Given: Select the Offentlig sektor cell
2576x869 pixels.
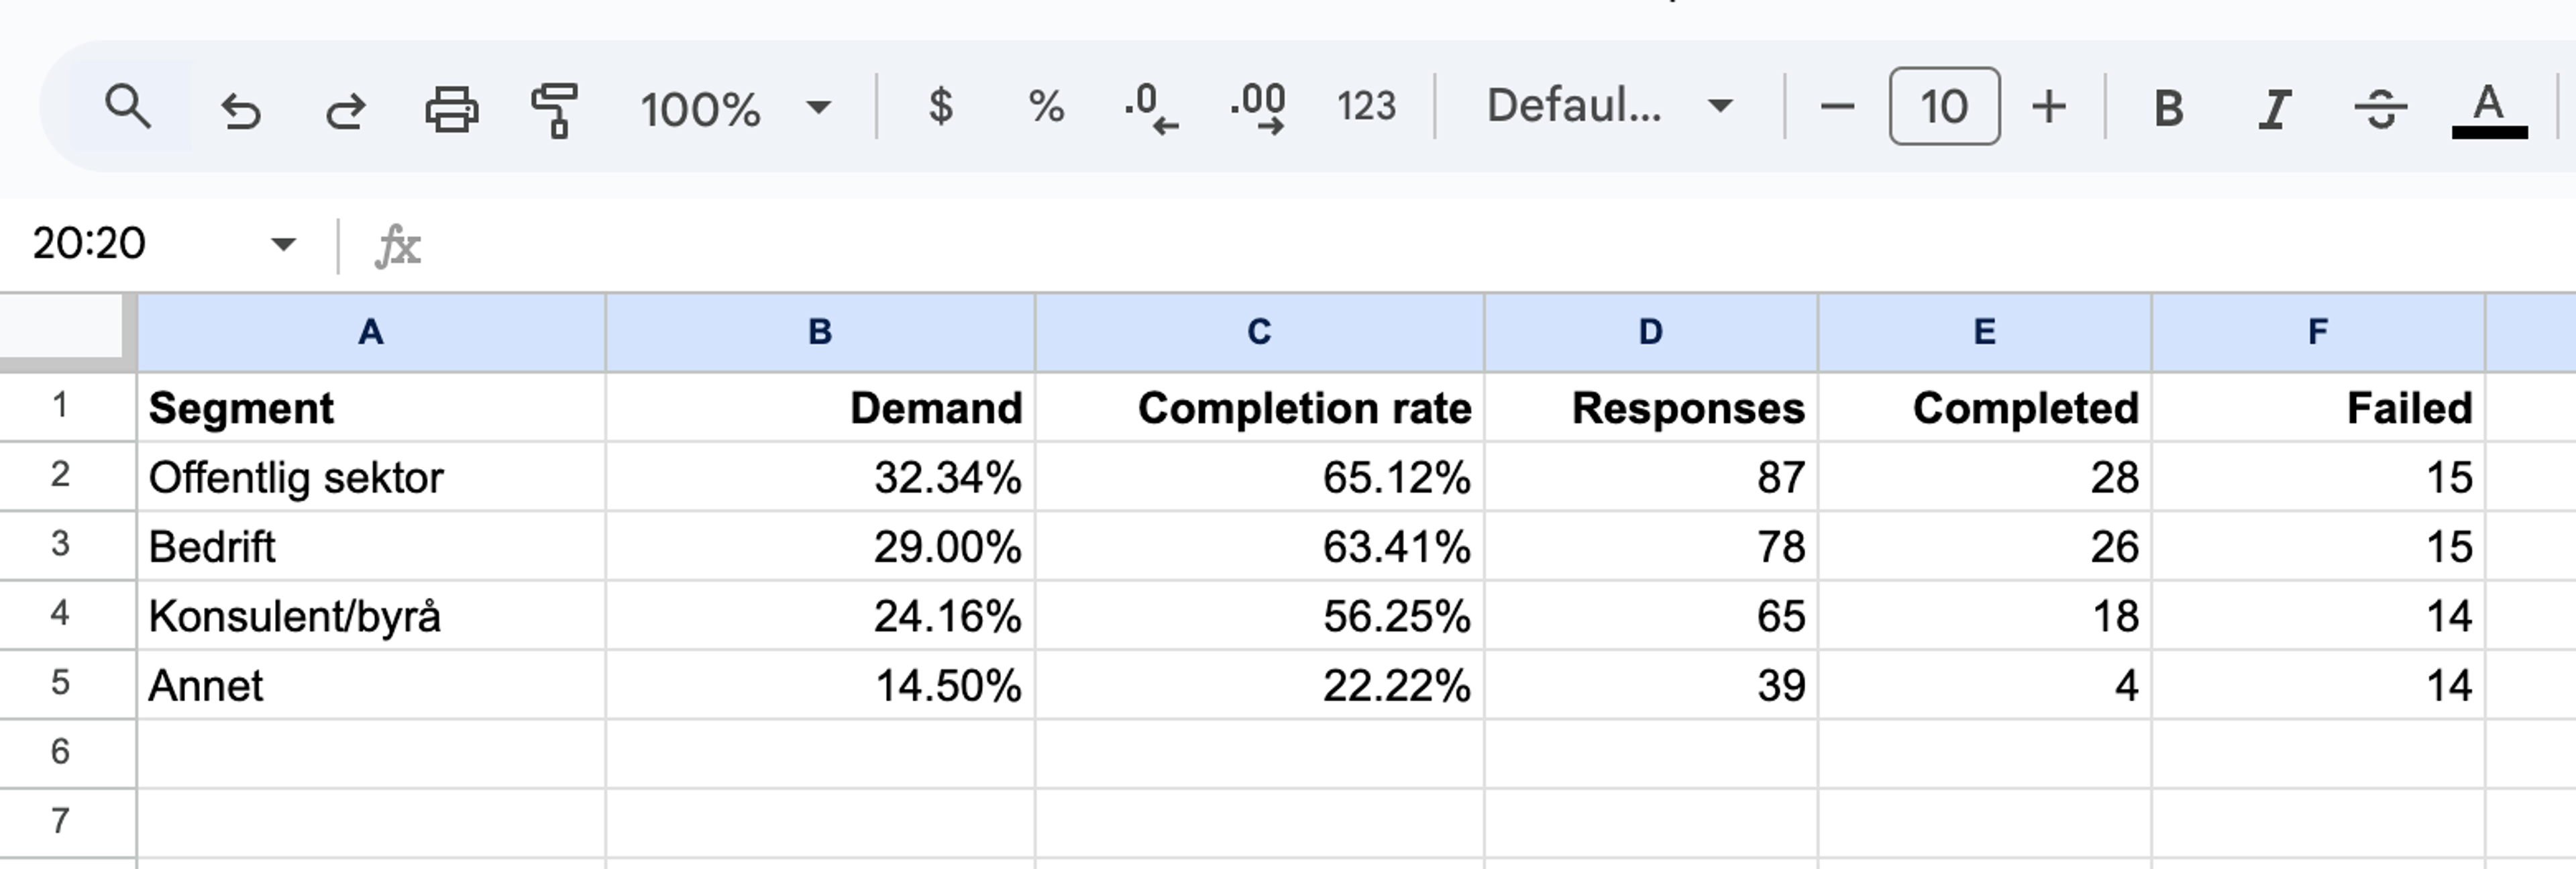Looking at the screenshot, I should (371, 477).
